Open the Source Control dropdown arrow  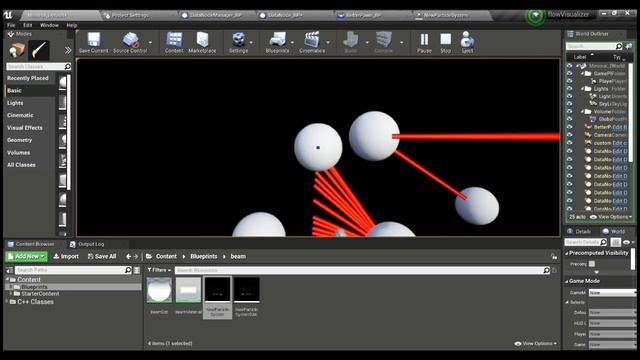click(x=150, y=42)
